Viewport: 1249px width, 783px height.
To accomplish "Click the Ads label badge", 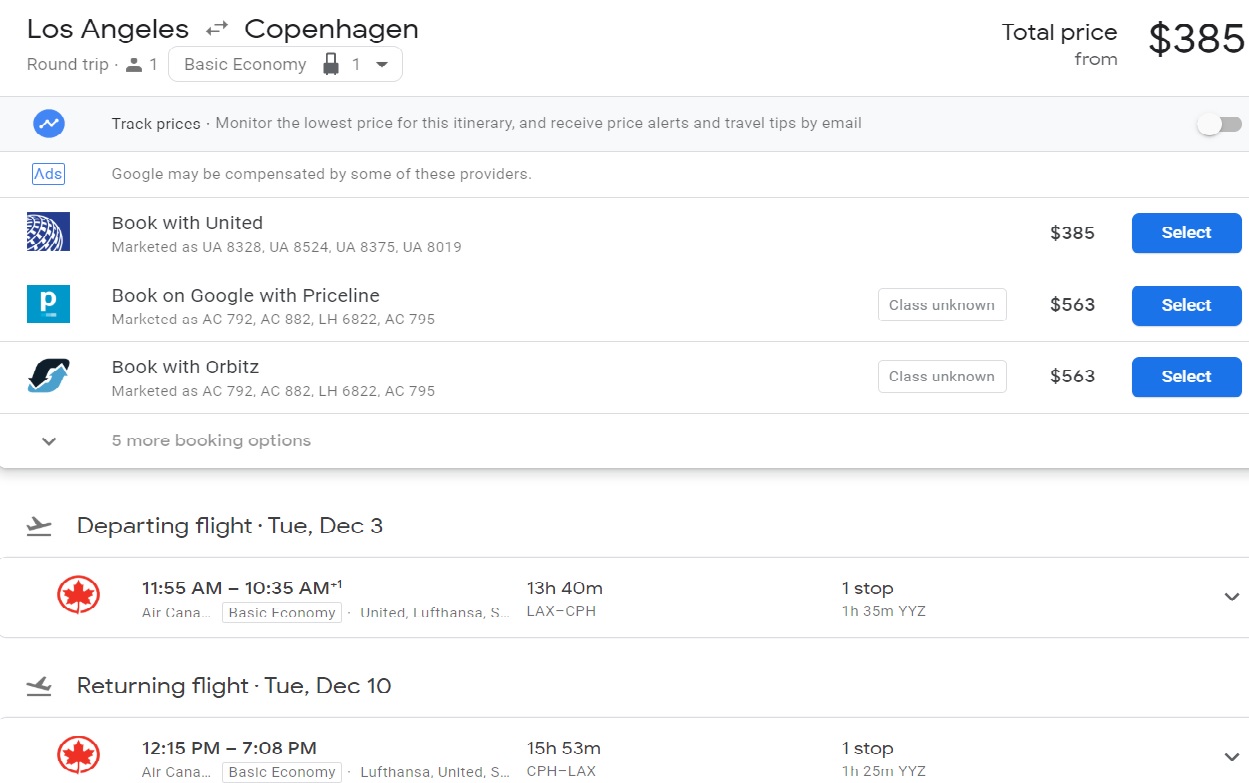I will [x=48, y=174].
